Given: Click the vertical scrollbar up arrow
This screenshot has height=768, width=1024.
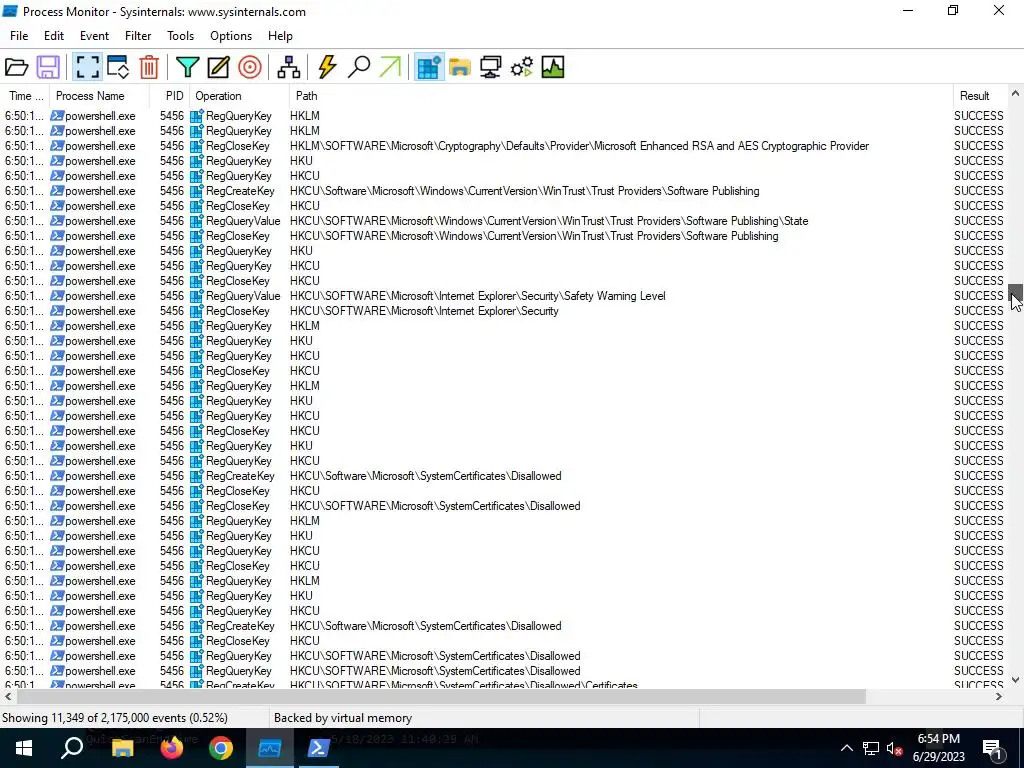Looking at the screenshot, I should click(x=1015, y=93).
